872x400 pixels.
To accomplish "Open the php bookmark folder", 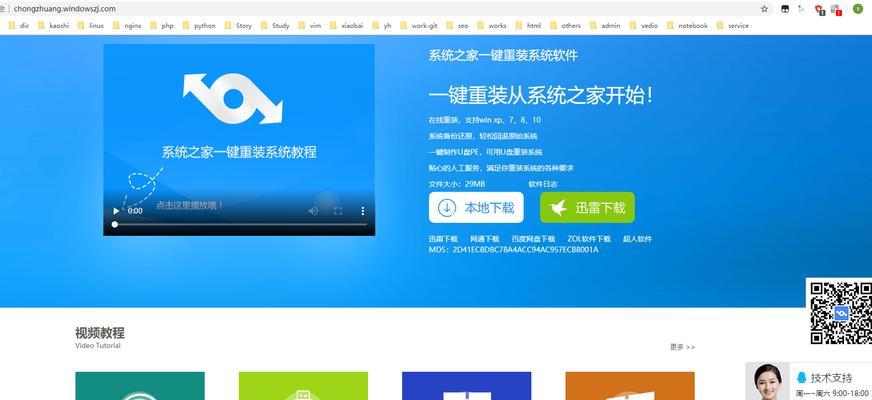I will pos(162,26).
